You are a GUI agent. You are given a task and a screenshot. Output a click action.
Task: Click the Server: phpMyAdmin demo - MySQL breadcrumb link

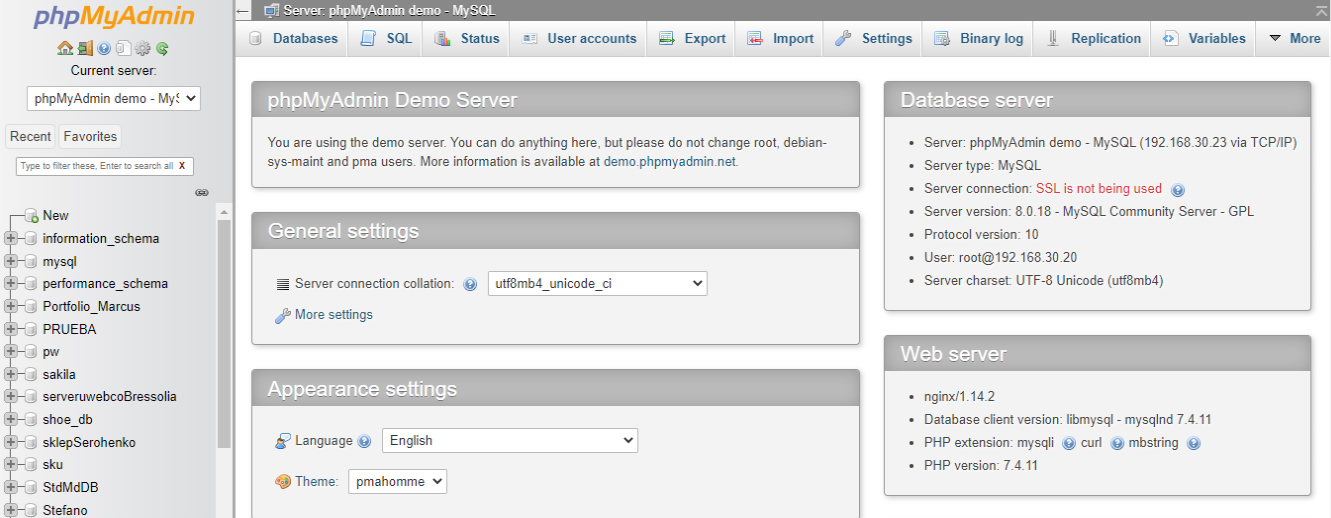coord(389,11)
